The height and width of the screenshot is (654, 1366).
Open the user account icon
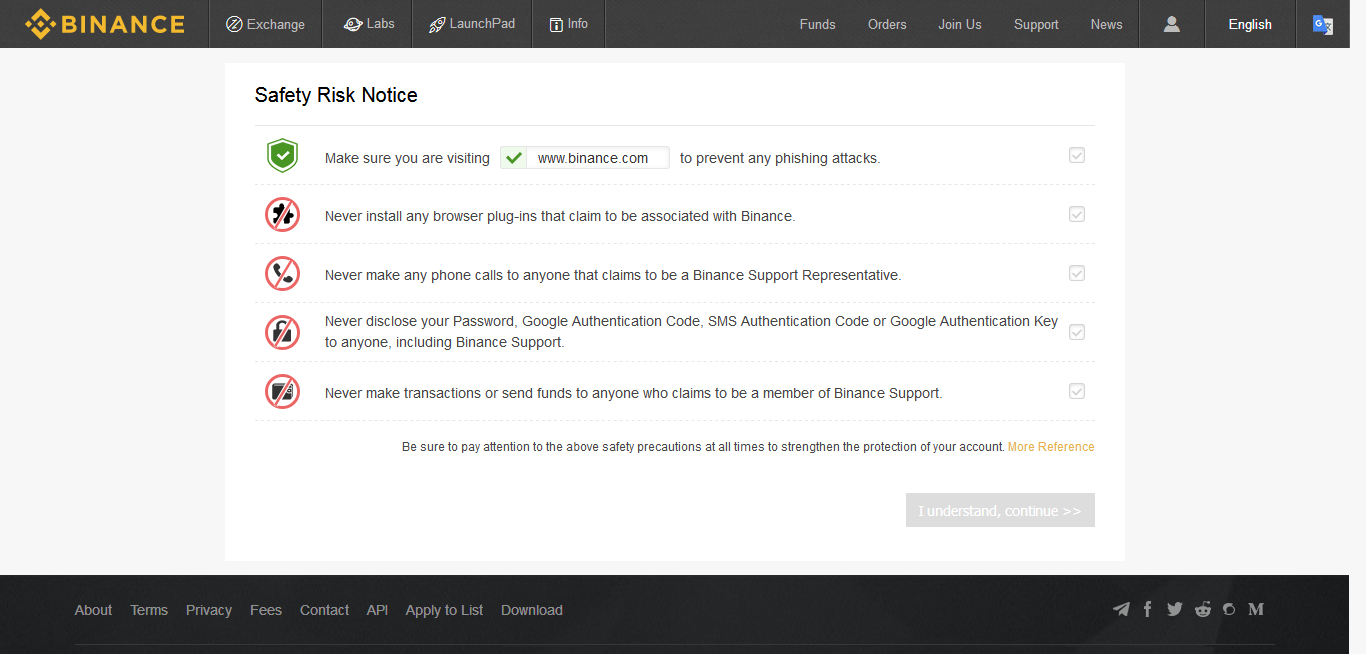1172,24
